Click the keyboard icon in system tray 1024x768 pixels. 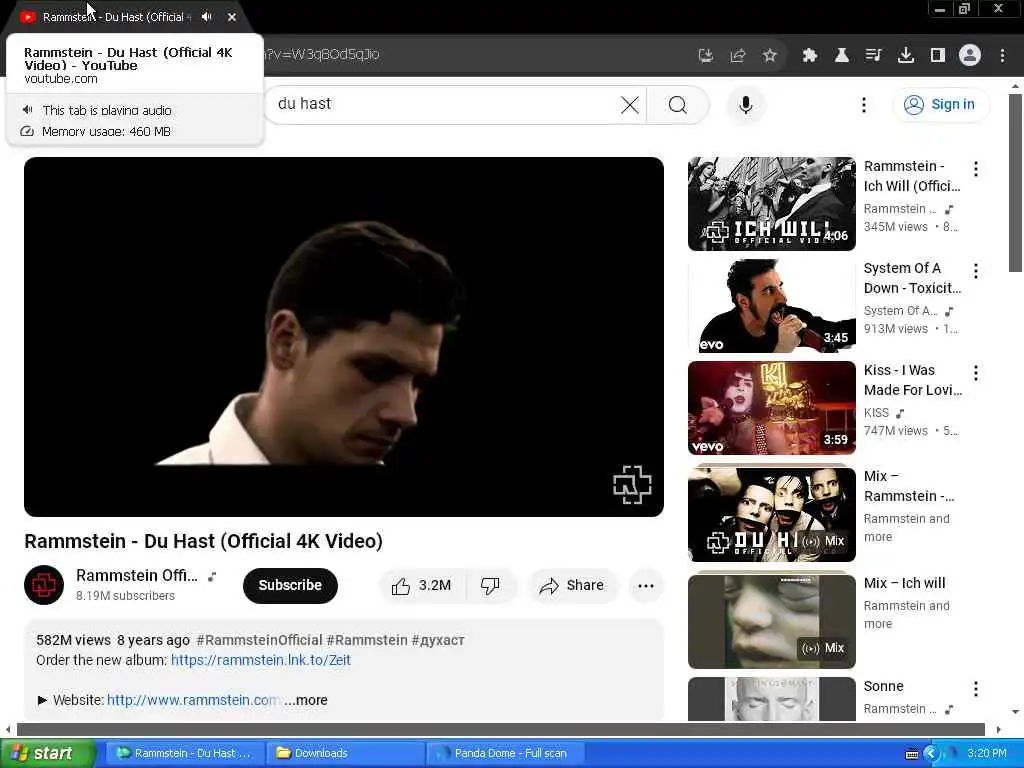click(x=912, y=754)
